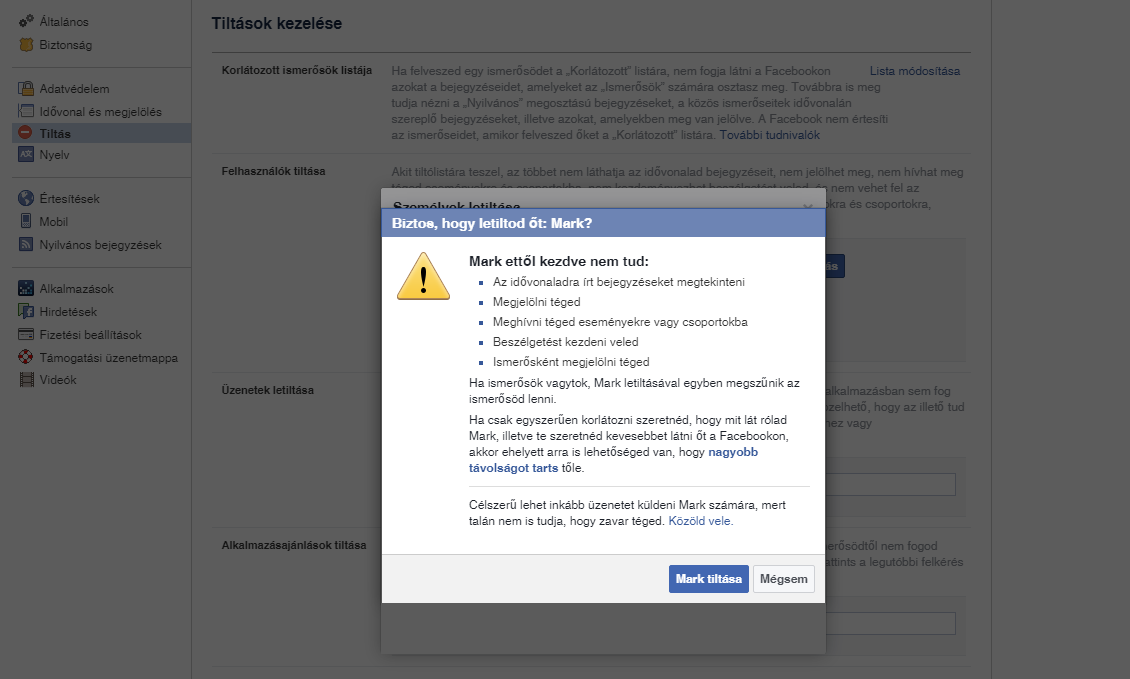
Task: Open the További tudnivalók link
Action: coord(769,135)
